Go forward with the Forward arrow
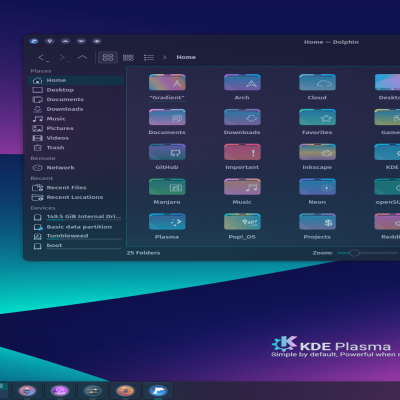 click(x=63, y=58)
